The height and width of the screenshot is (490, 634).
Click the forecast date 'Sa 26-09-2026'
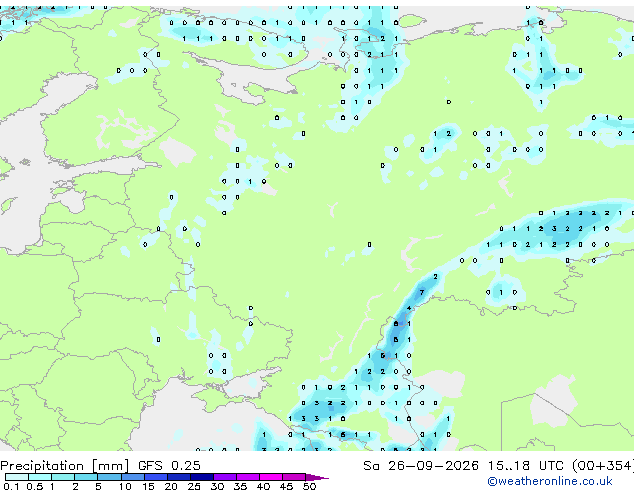[x=421, y=466]
